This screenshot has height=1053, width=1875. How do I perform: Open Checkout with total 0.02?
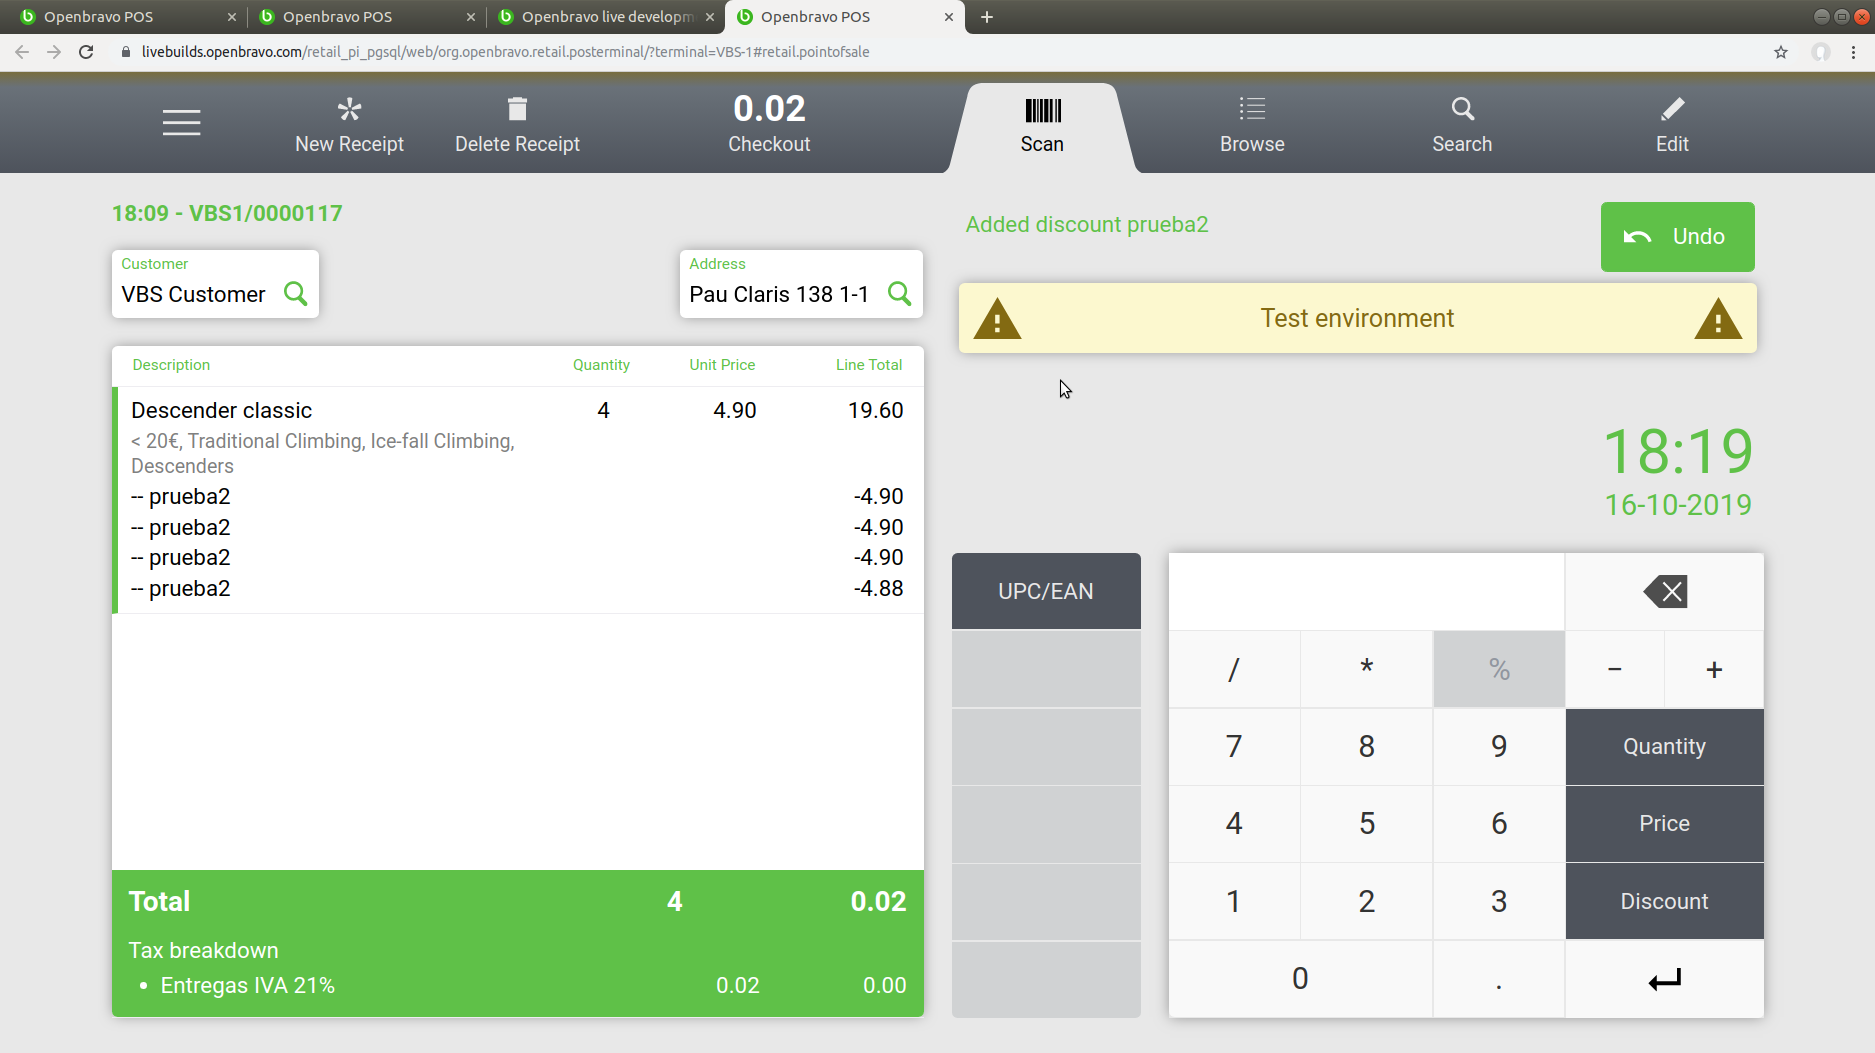[769, 124]
